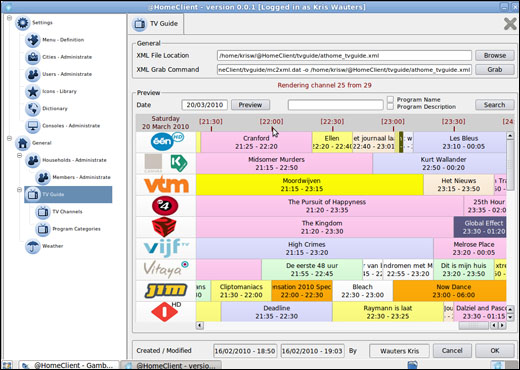Click the Vitaya channel logo
This screenshot has height=370, width=520.
pyautogui.click(x=166, y=269)
